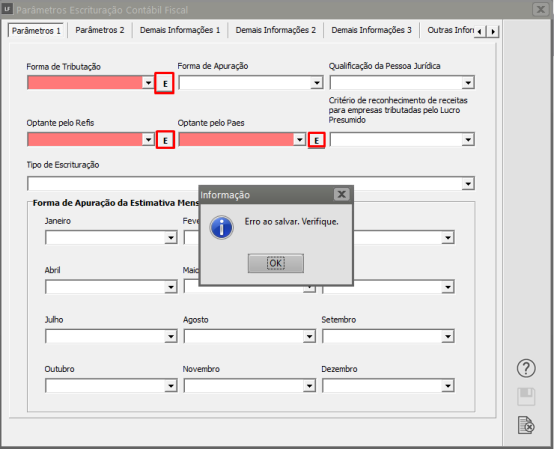Click the help question mark icon
The image size is (554, 449).
pyautogui.click(x=526, y=368)
